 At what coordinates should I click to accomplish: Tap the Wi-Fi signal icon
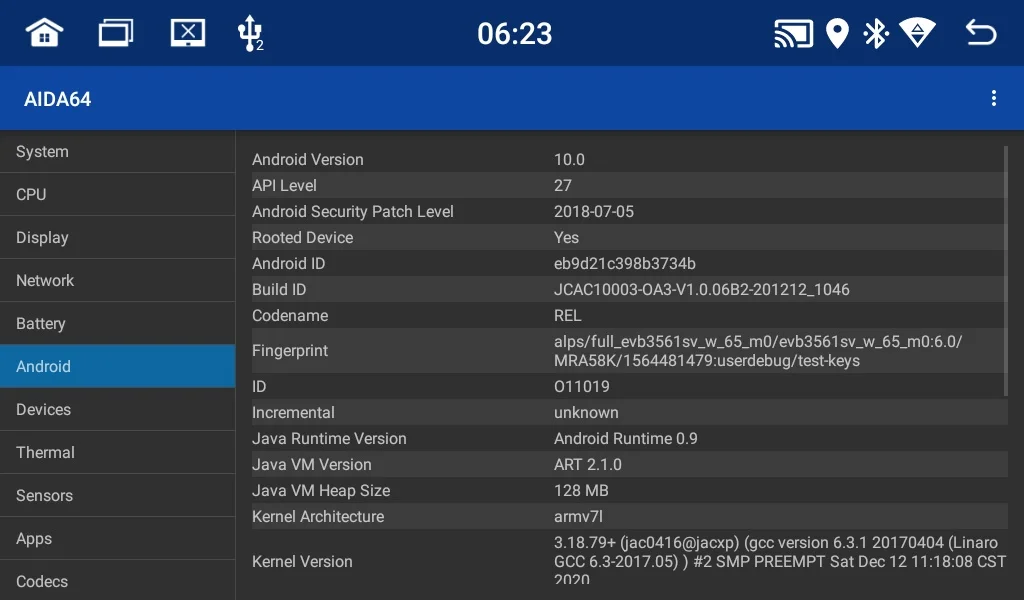click(x=918, y=33)
